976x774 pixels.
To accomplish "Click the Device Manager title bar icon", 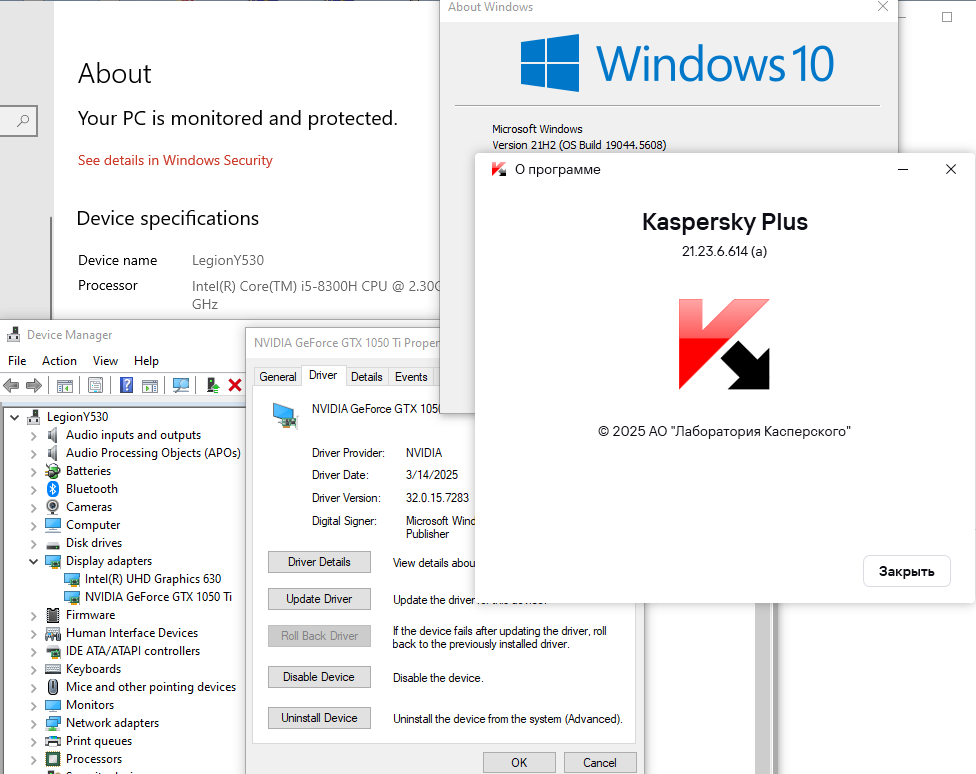I will point(13,335).
